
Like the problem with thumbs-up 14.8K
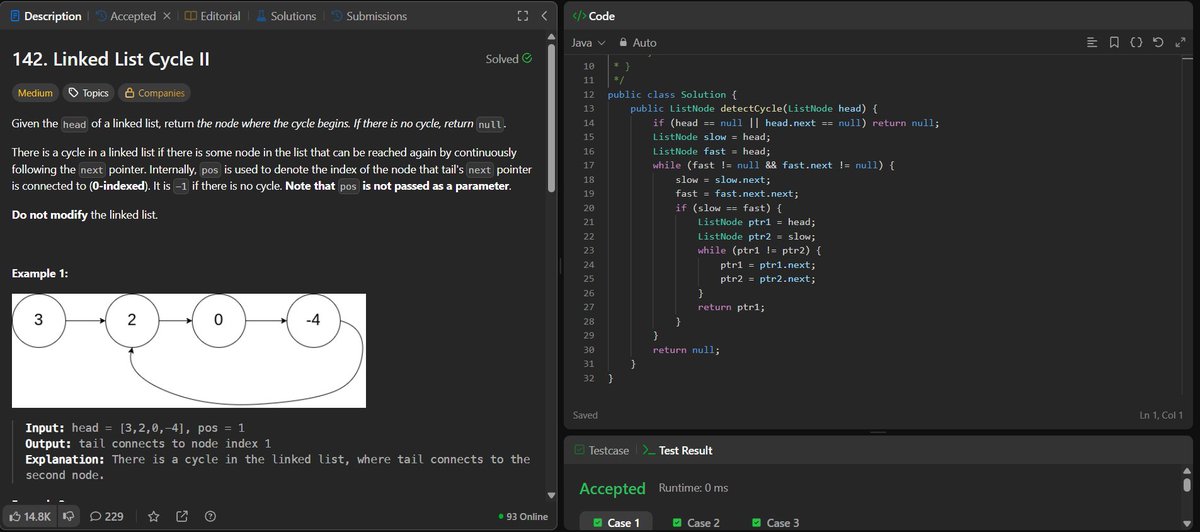point(30,516)
